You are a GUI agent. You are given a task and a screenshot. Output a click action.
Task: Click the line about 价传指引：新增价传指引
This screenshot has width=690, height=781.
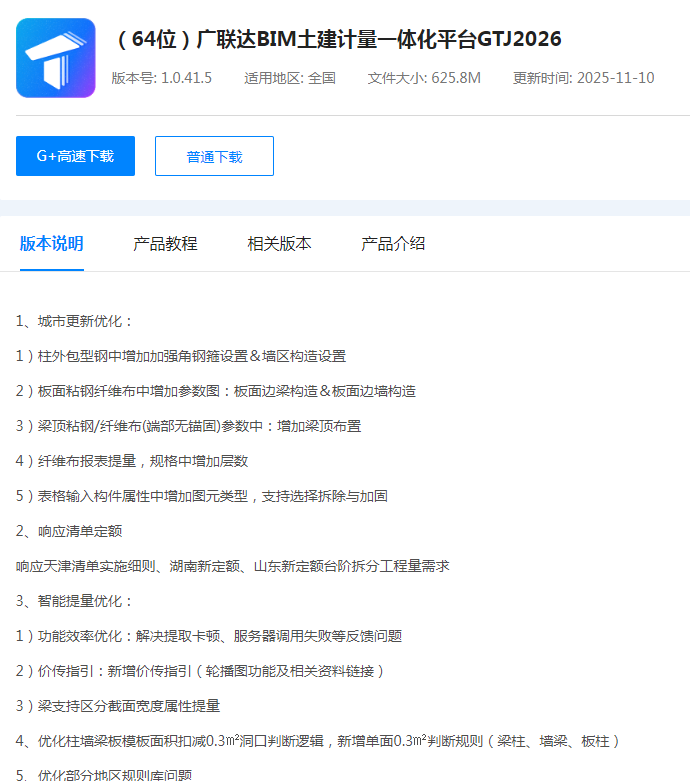(200, 671)
